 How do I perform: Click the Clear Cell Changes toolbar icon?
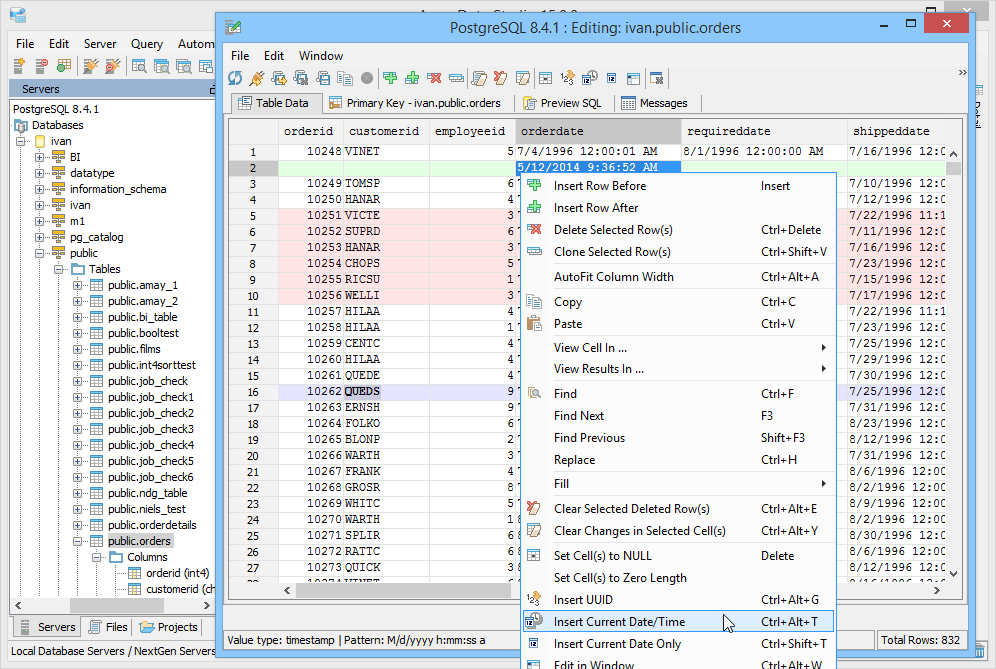click(523, 78)
